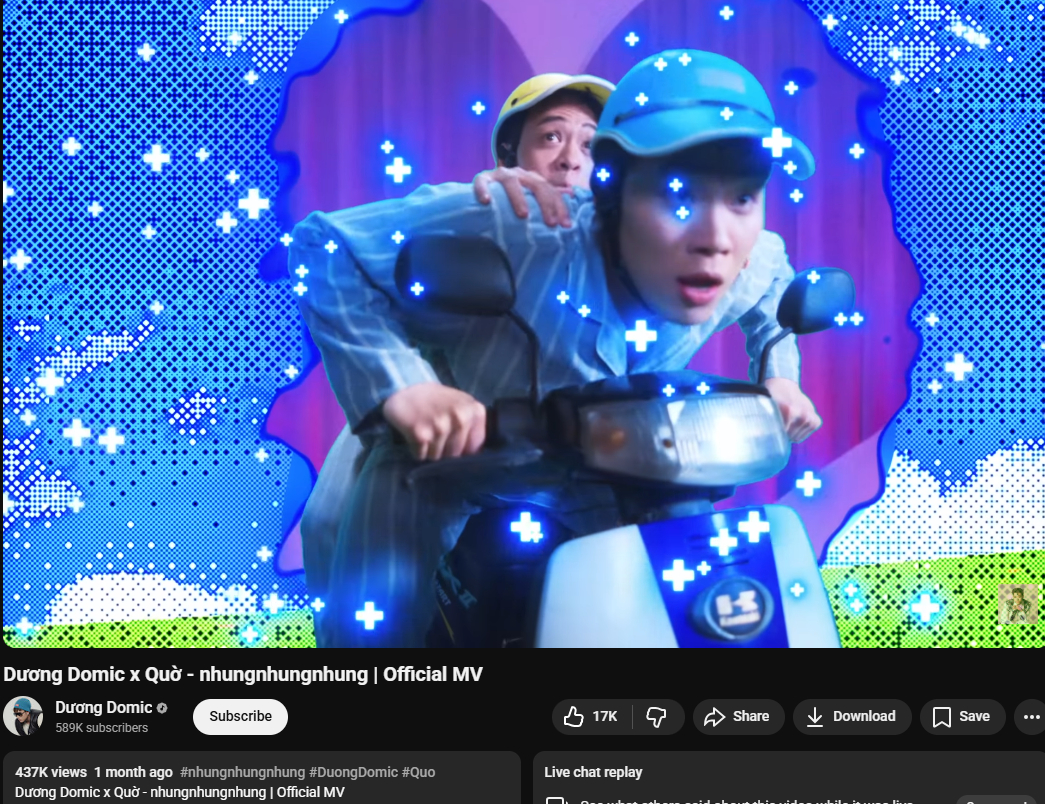Open the Dương Domic channel name link

click(x=103, y=708)
